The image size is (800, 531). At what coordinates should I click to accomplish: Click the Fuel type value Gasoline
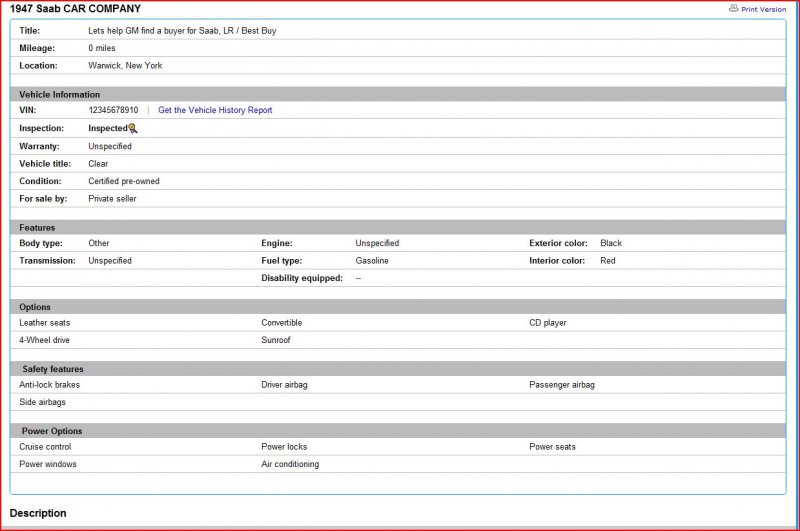pos(372,261)
